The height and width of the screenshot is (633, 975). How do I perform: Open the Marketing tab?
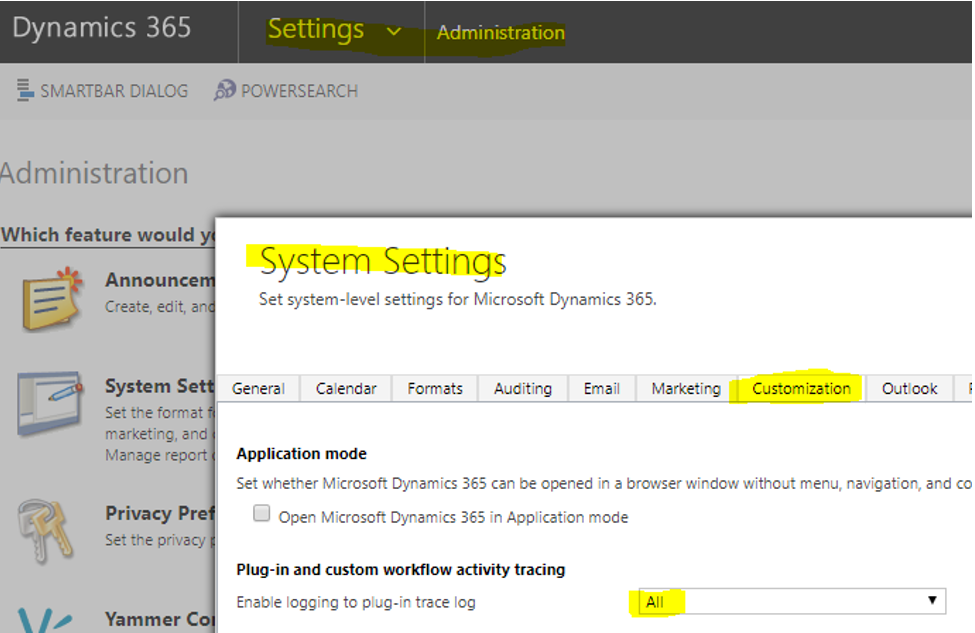(x=686, y=389)
